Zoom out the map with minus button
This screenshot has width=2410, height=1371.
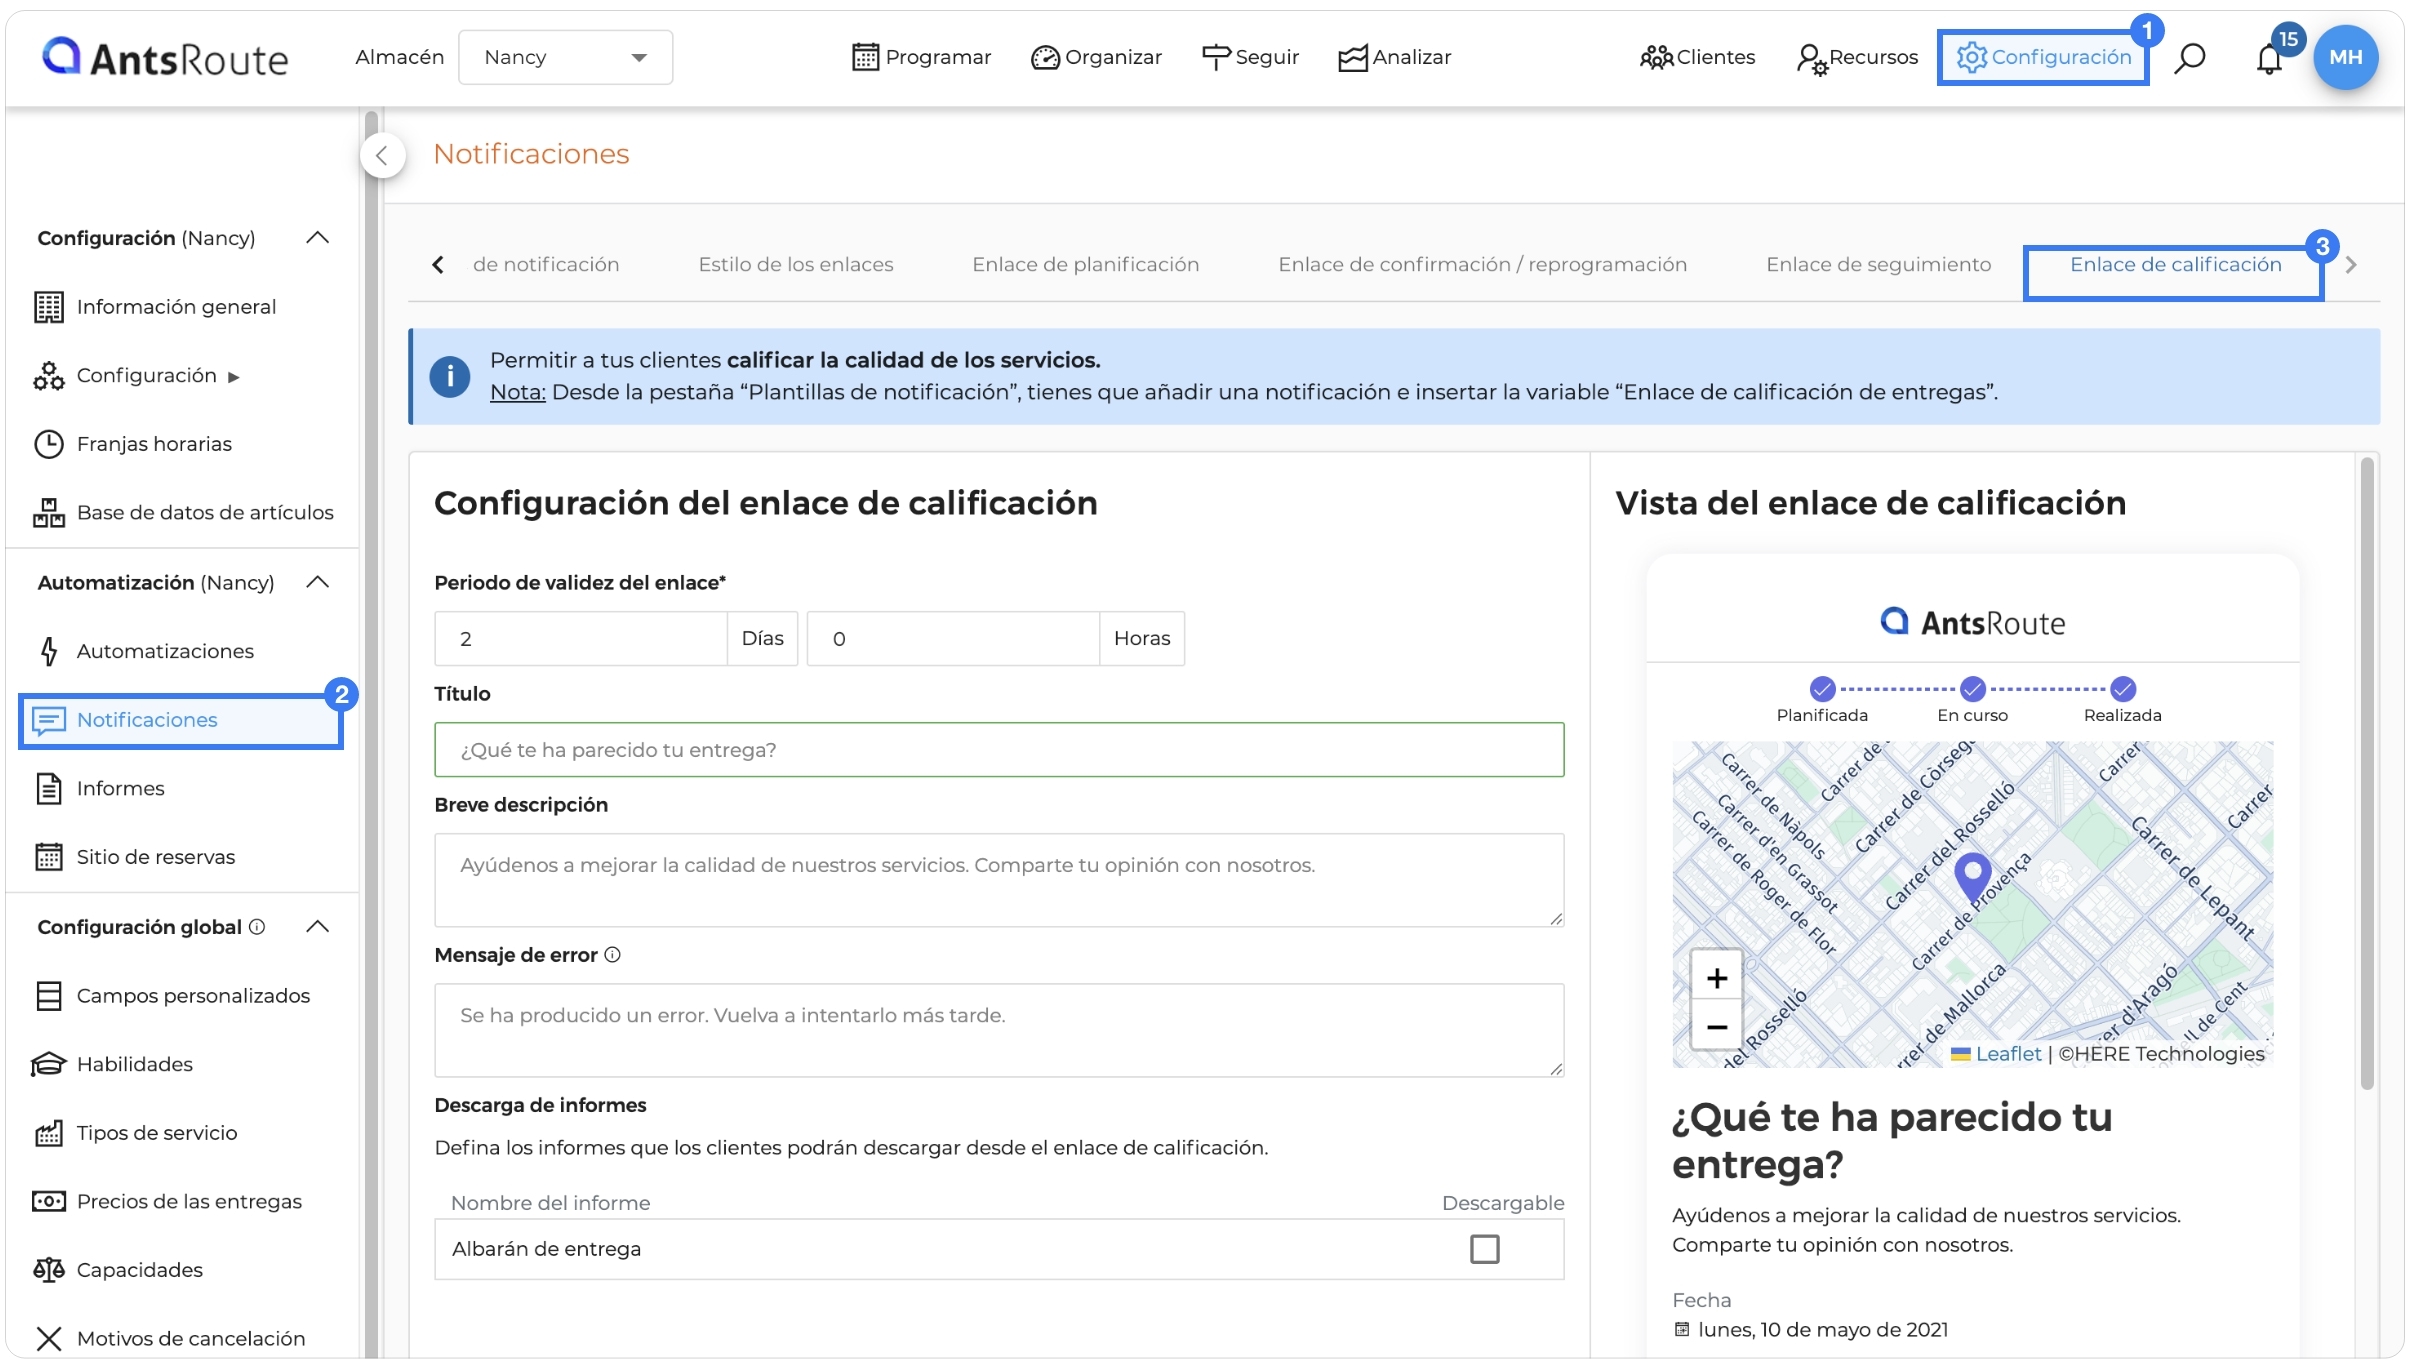pyautogui.click(x=1717, y=1027)
